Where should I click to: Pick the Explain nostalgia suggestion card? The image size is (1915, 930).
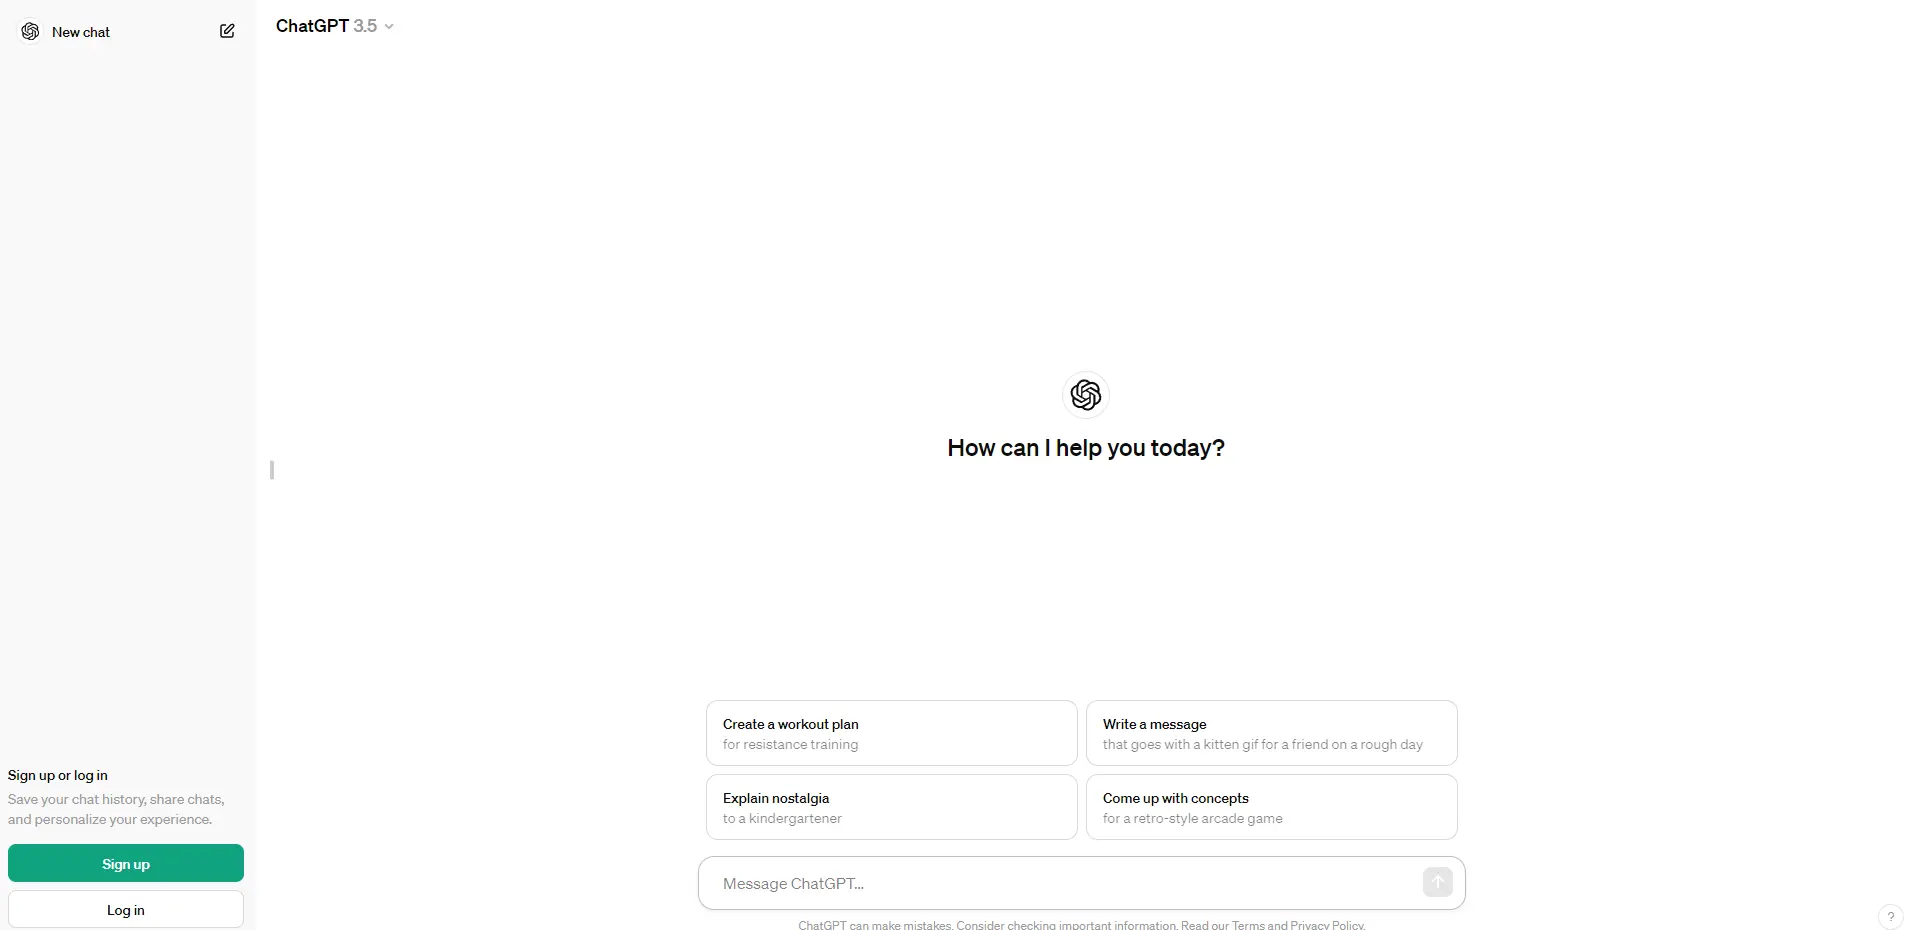(x=891, y=807)
